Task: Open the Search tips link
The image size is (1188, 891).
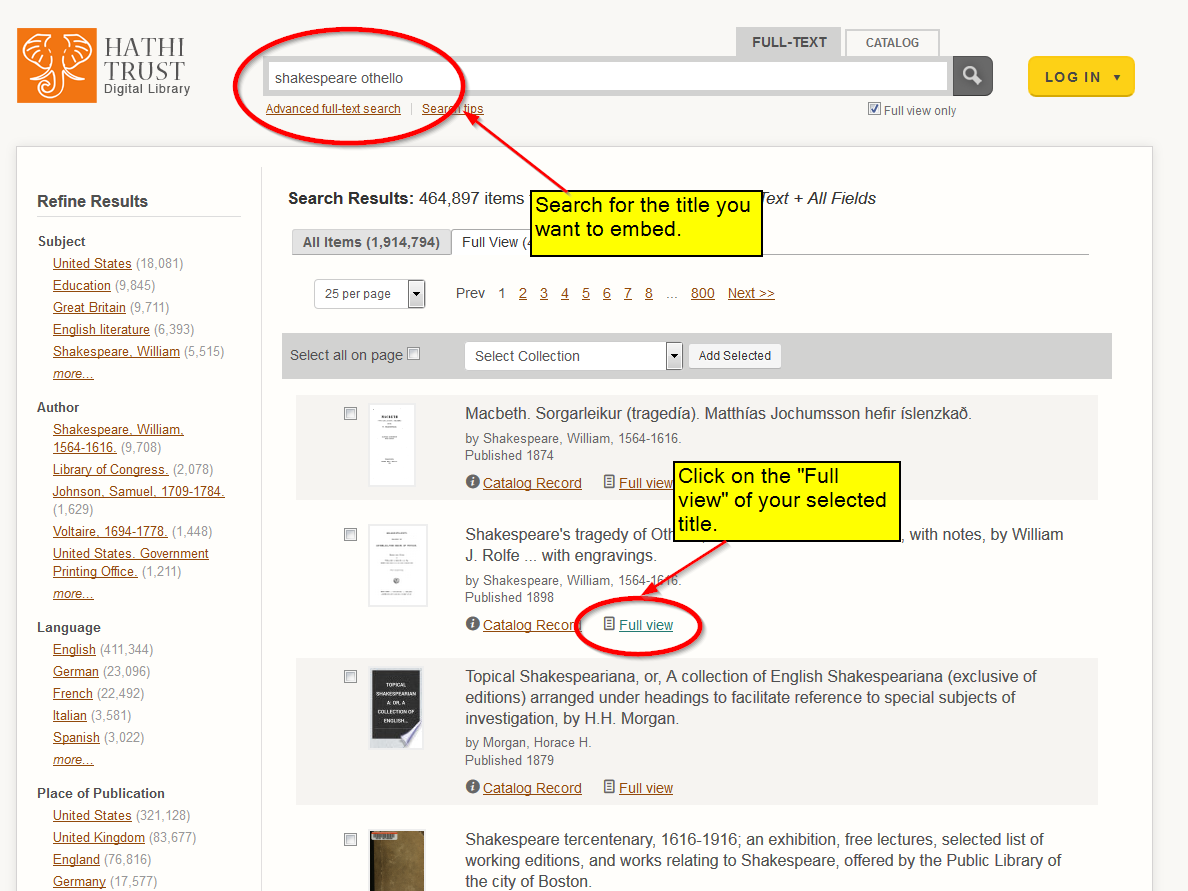Action: [452, 109]
